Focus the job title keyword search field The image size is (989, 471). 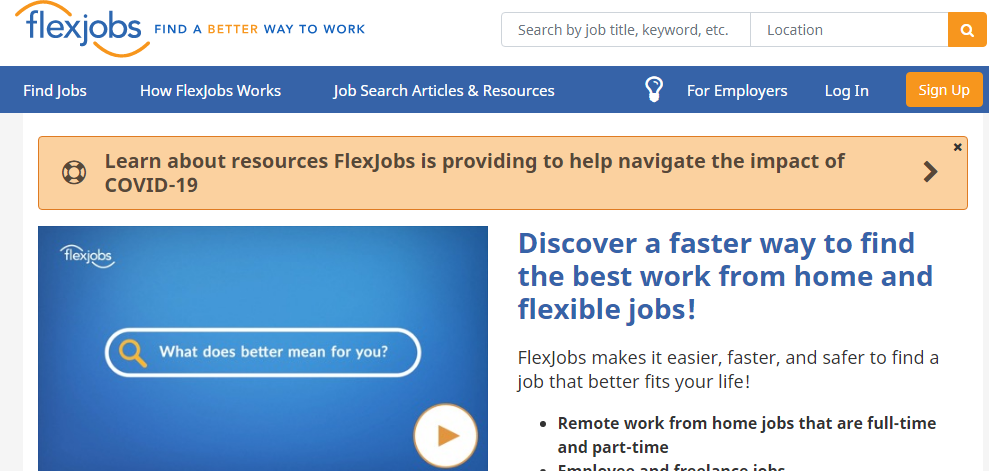point(626,30)
